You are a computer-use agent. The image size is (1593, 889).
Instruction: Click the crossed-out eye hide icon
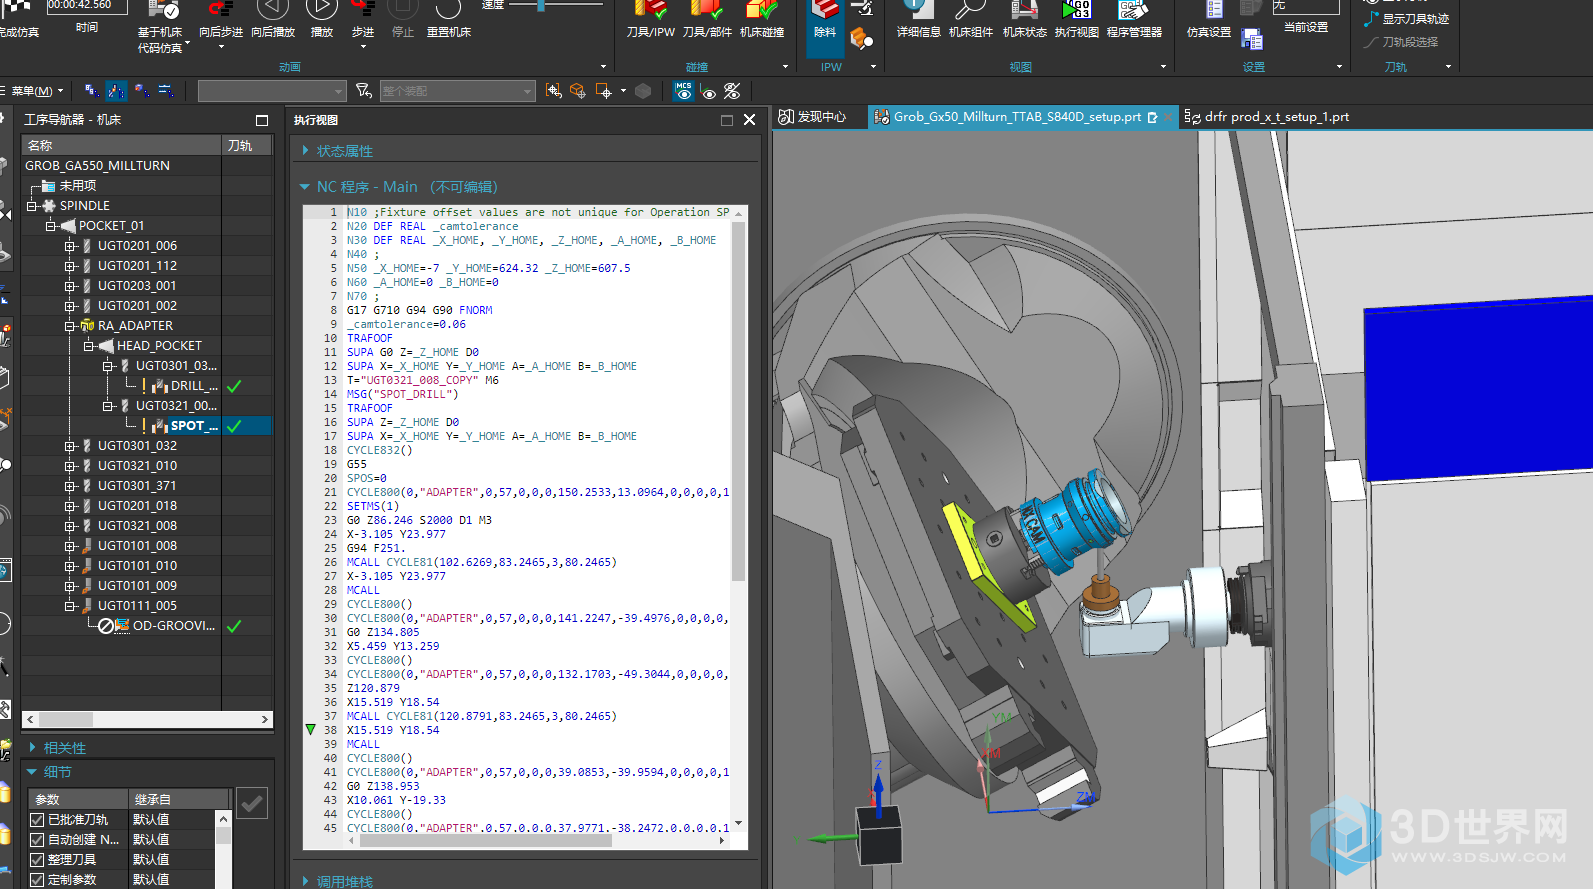coord(732,91)
